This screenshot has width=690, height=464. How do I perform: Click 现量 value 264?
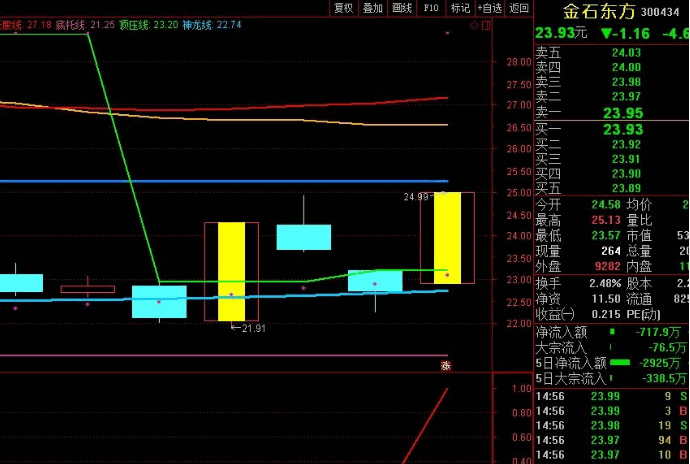tap(611, 251)
